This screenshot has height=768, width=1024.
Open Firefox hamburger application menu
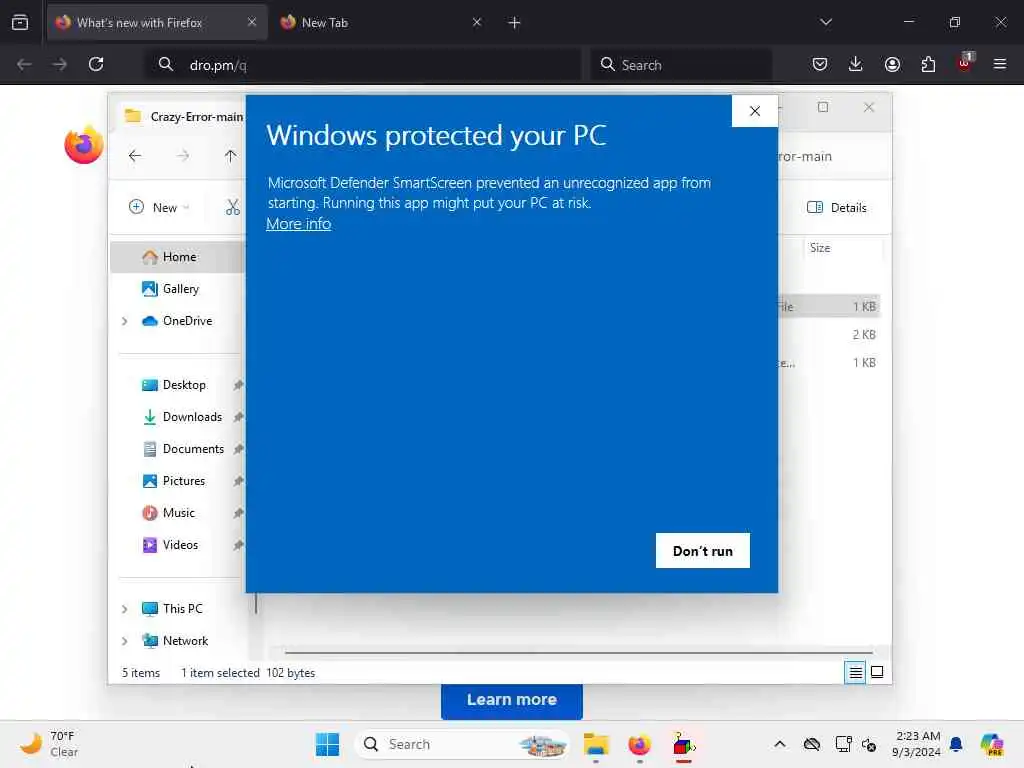[x=1000, y=64]
